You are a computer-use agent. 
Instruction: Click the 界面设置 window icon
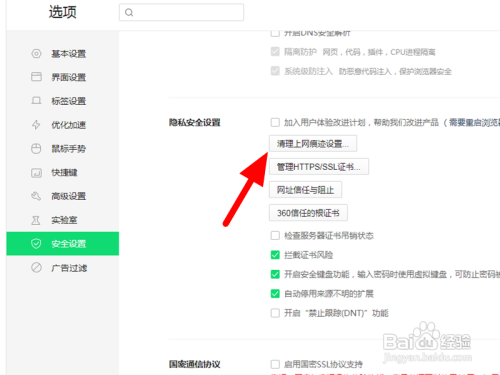[36, 77]
